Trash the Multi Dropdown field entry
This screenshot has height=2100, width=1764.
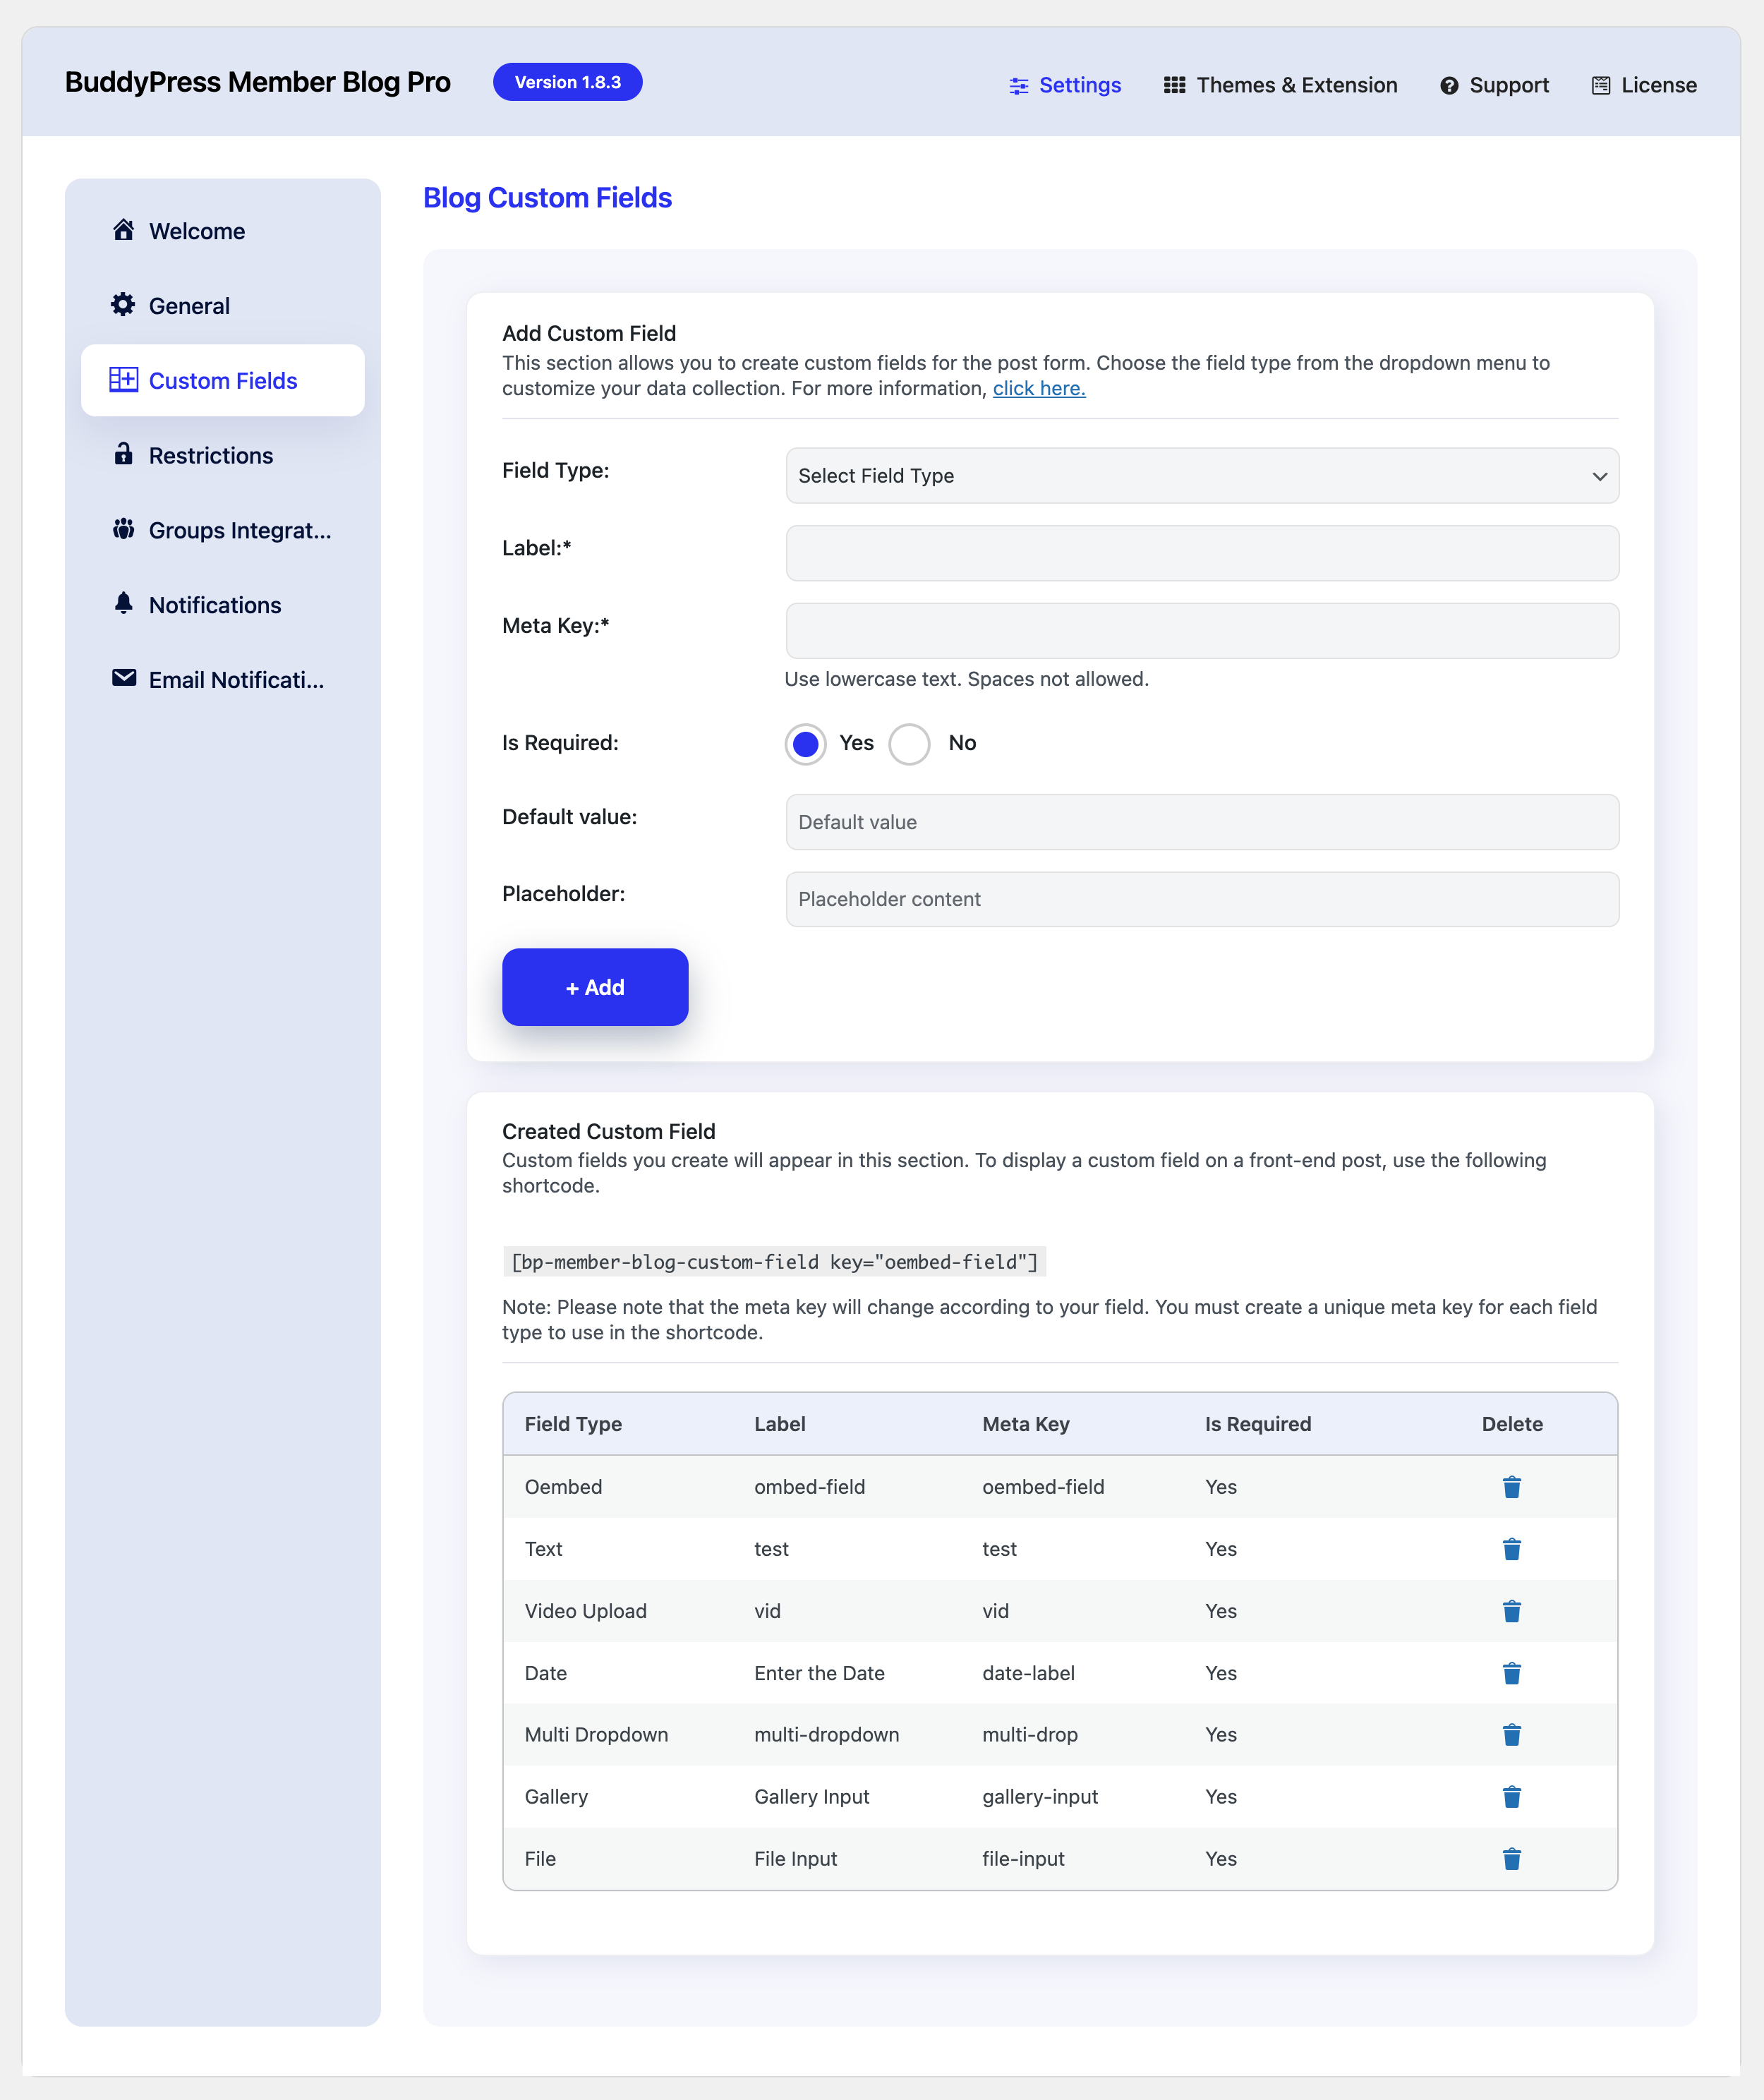tap(1511, 1735)
